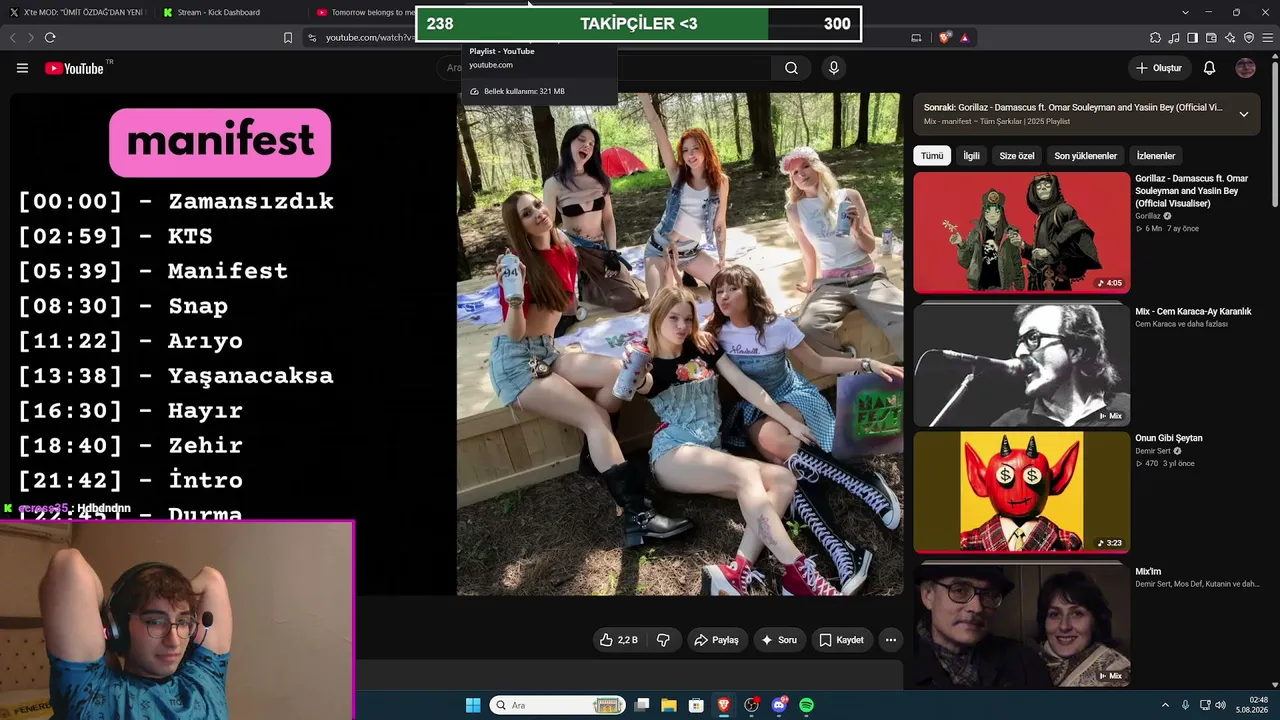Start voice search with the microphone icon
The image size is (1280, 720).
click(833, 68)
